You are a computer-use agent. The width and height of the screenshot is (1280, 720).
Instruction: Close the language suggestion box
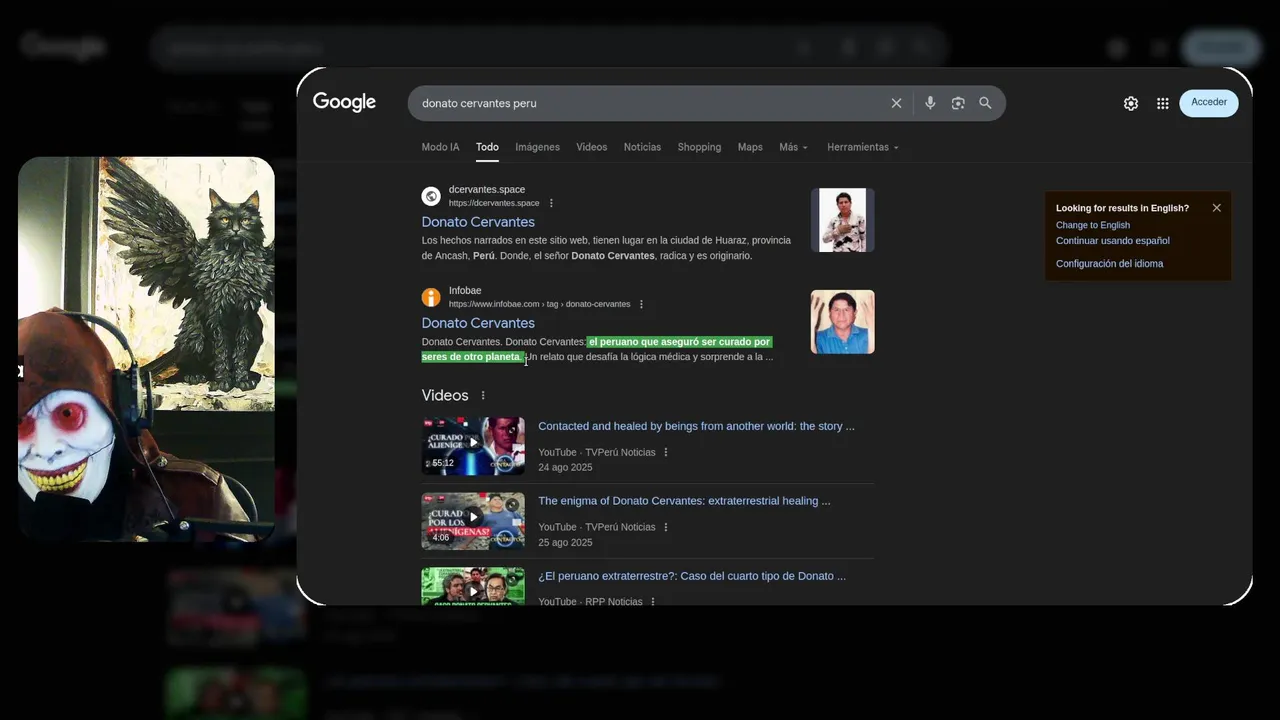pyautogui.click(x=1216, y=208)
